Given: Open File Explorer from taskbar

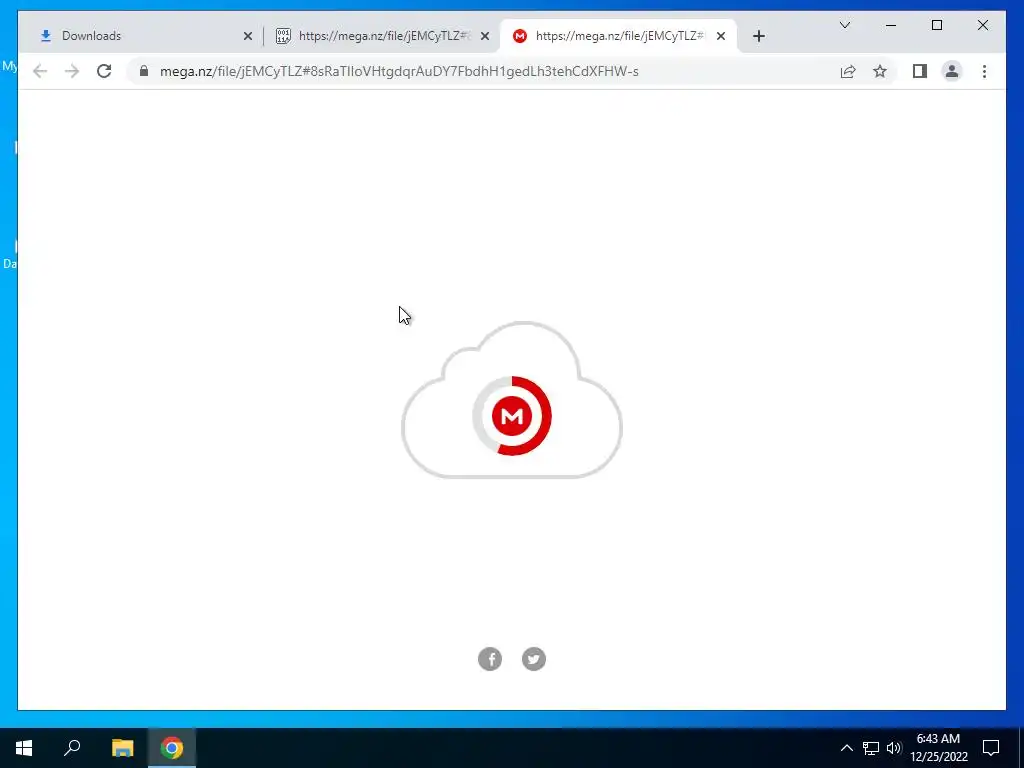Looking at the screenshot, I should (x=122, y=748).
